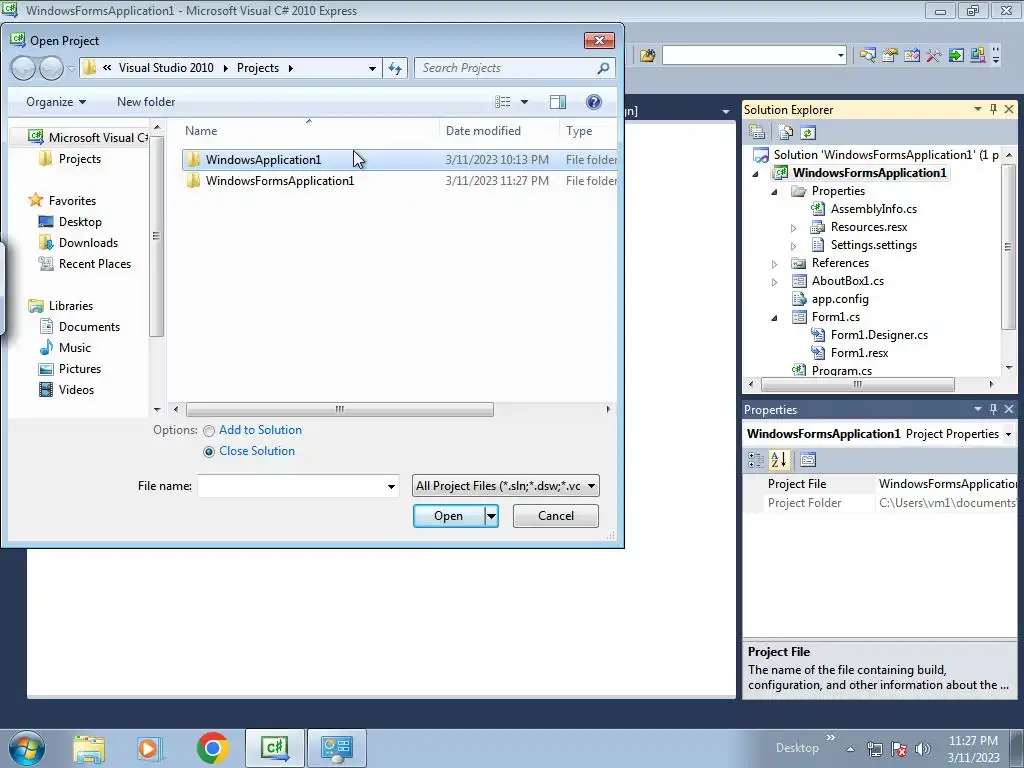Pin the Solution Explorer panel
1024x768 pixels.
click(993, 109)
